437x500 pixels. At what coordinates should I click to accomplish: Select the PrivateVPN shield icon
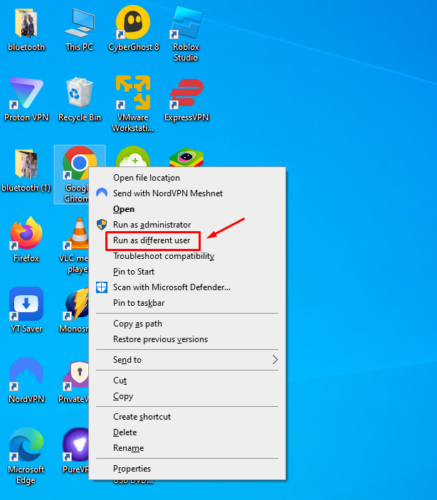click(76, 375)
